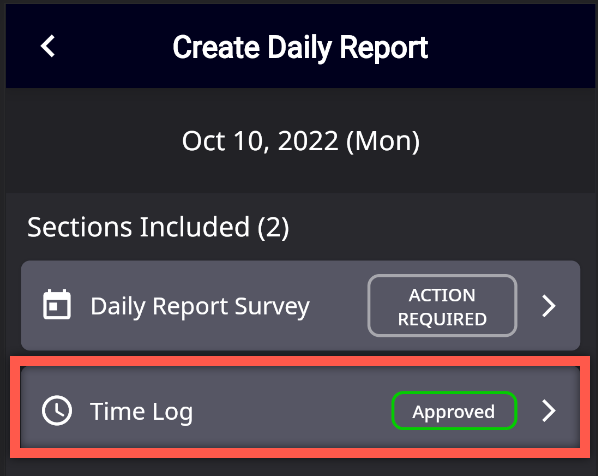Click the clock icon beside Time Log

(57, 410)
